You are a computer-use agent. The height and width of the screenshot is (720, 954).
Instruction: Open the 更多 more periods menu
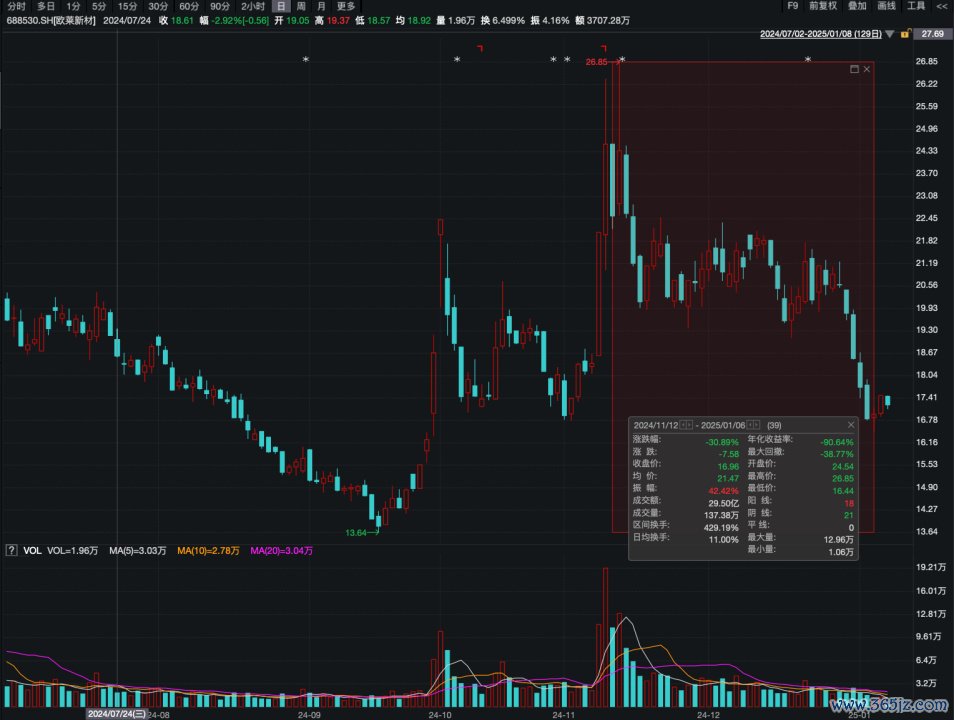(346, 6)
